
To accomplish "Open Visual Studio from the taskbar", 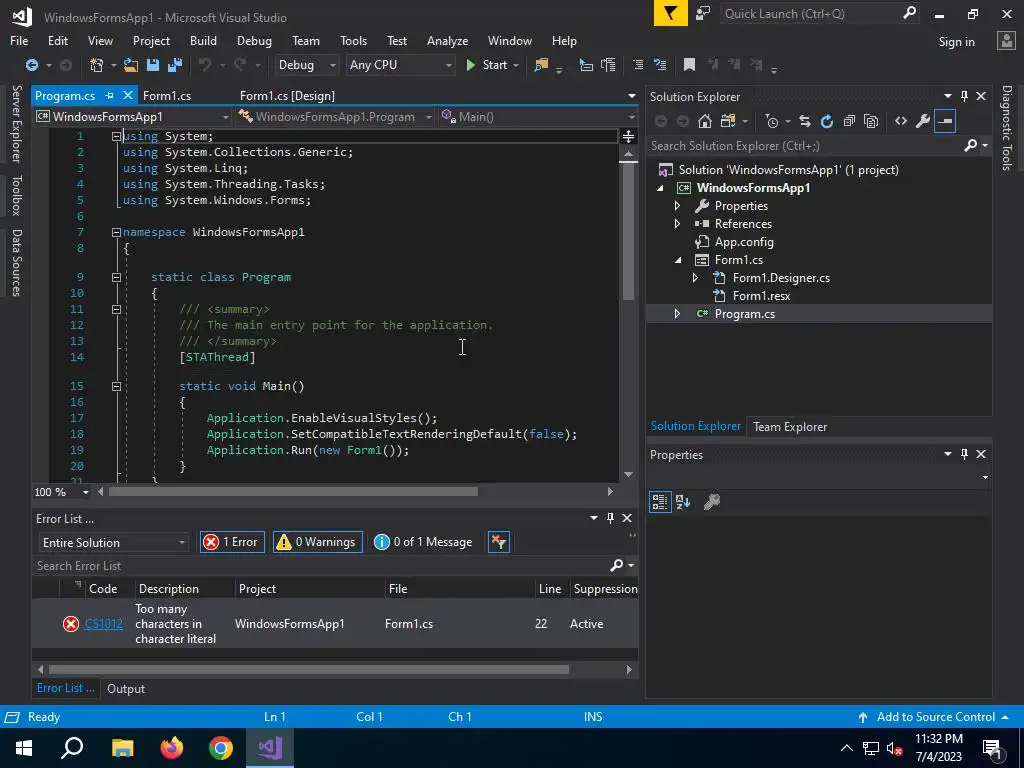I will [270, 748].
